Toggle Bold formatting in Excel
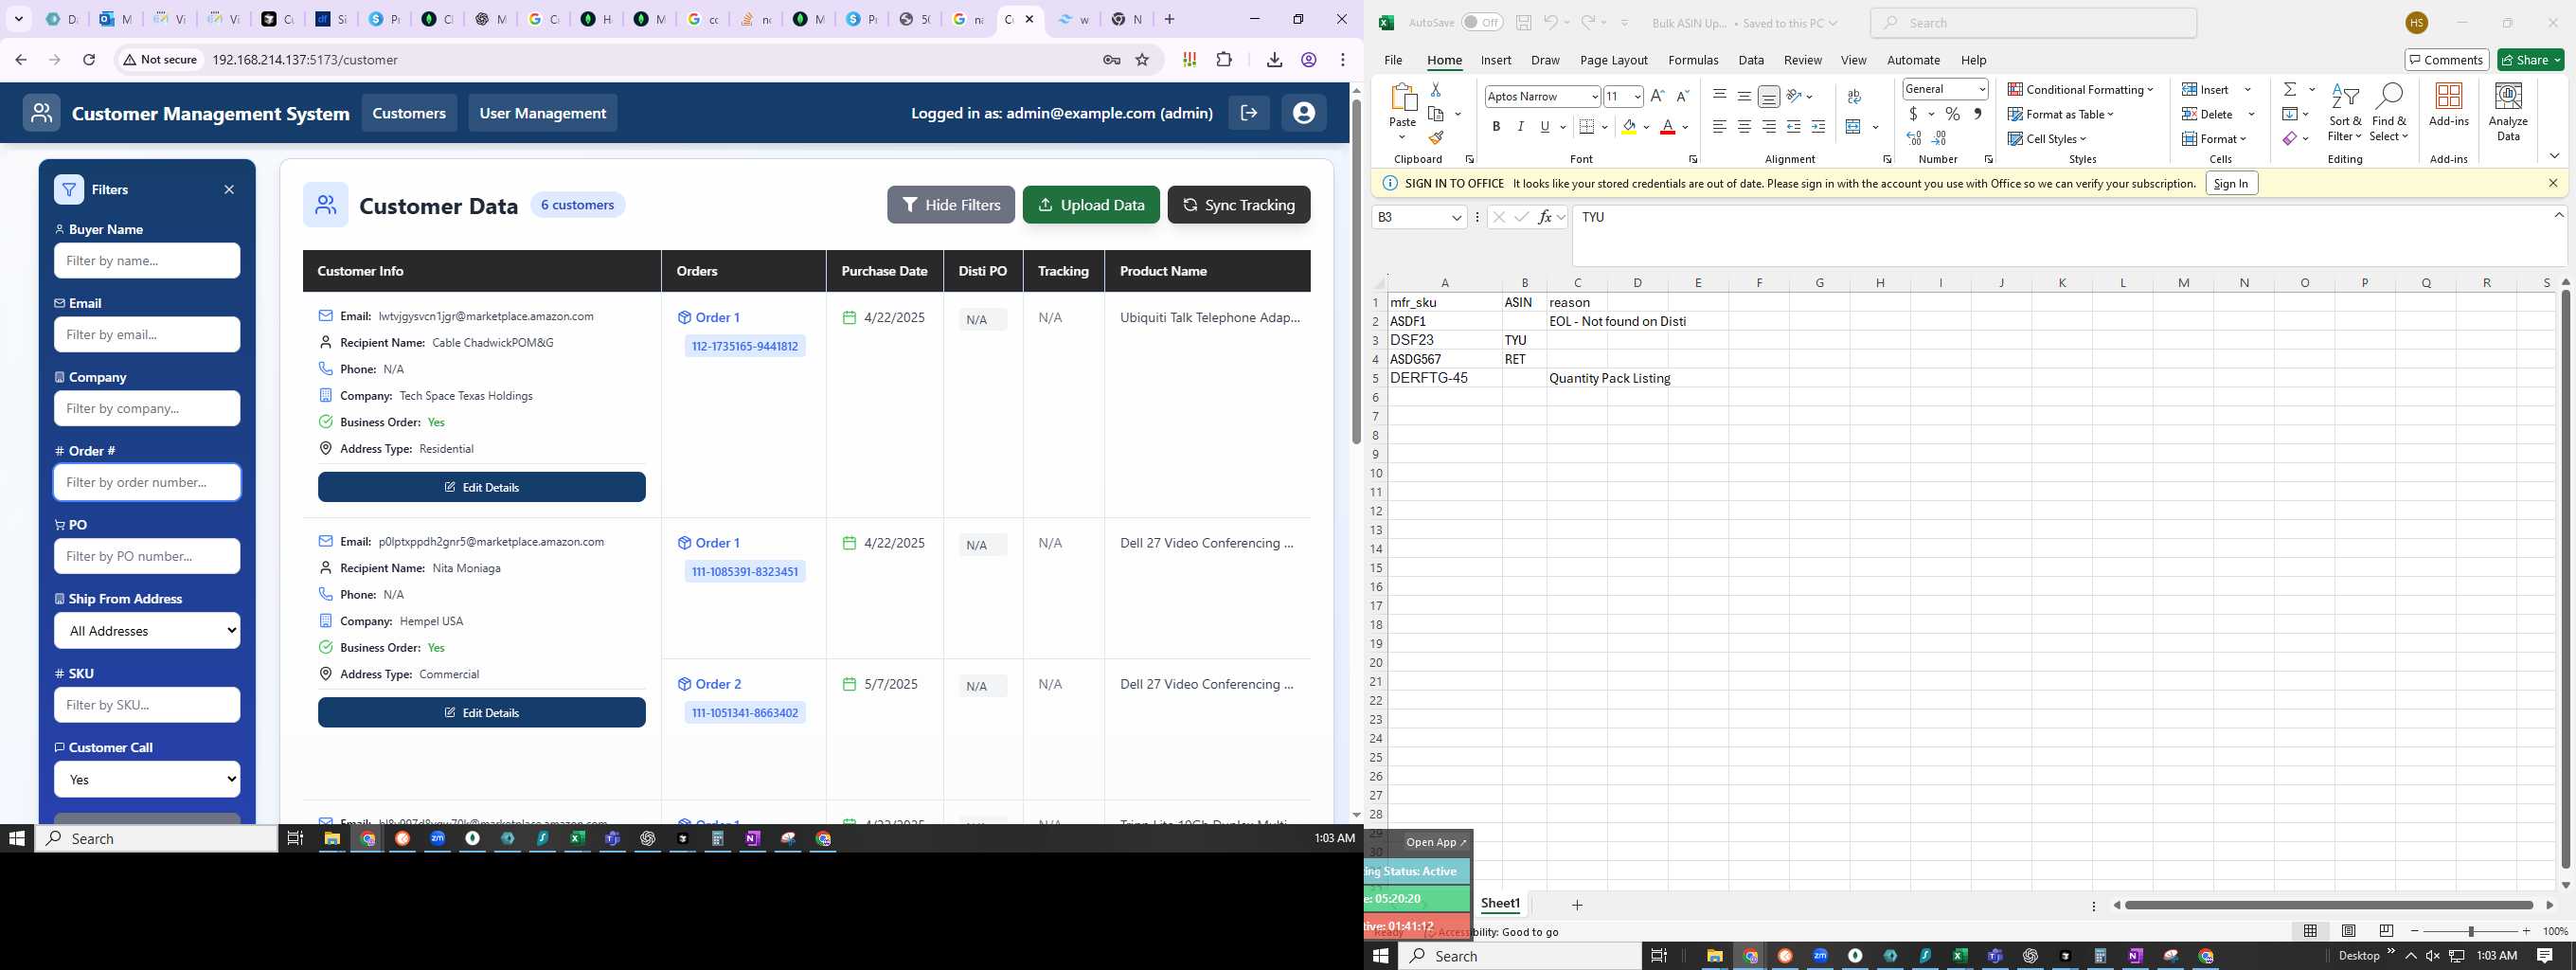 tap(1496, 127)
